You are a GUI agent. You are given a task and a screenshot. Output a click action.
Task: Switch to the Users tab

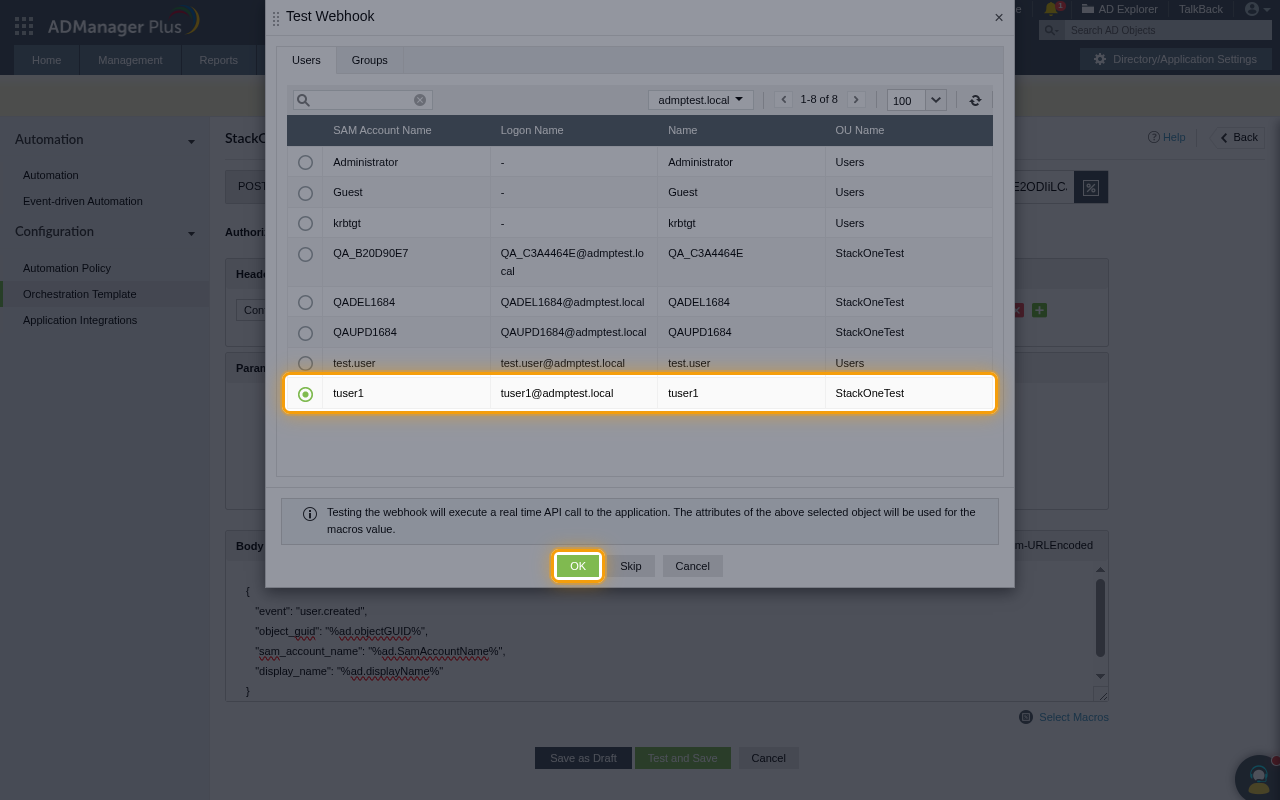tap(306, 60)
